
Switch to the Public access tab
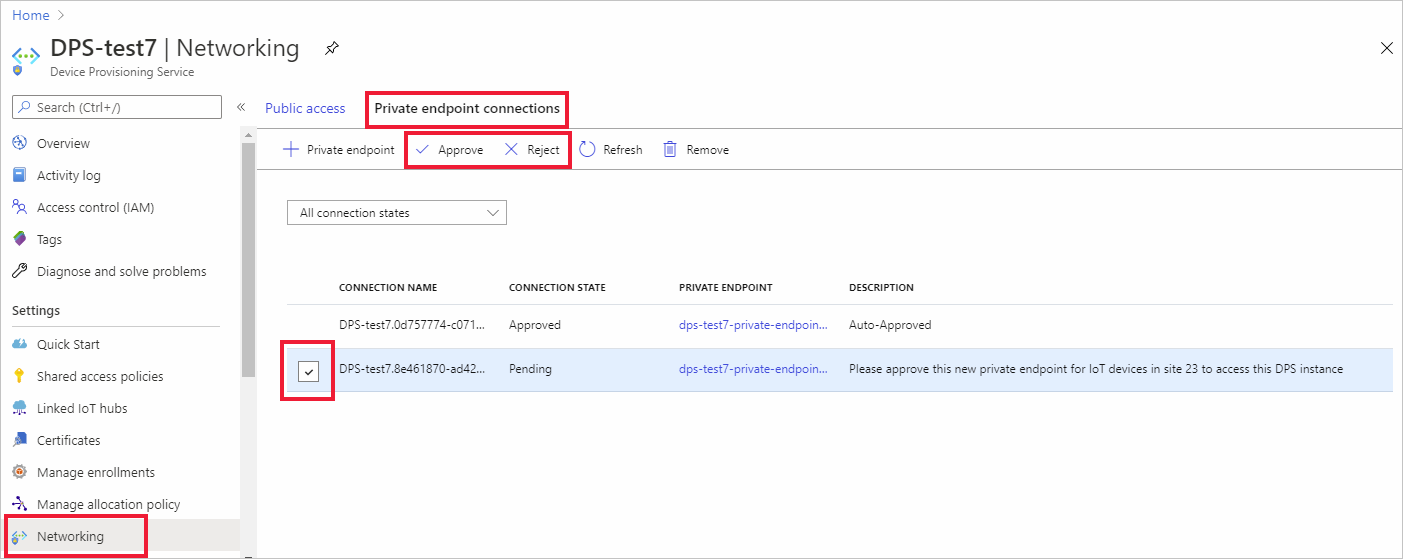point(305,108)
